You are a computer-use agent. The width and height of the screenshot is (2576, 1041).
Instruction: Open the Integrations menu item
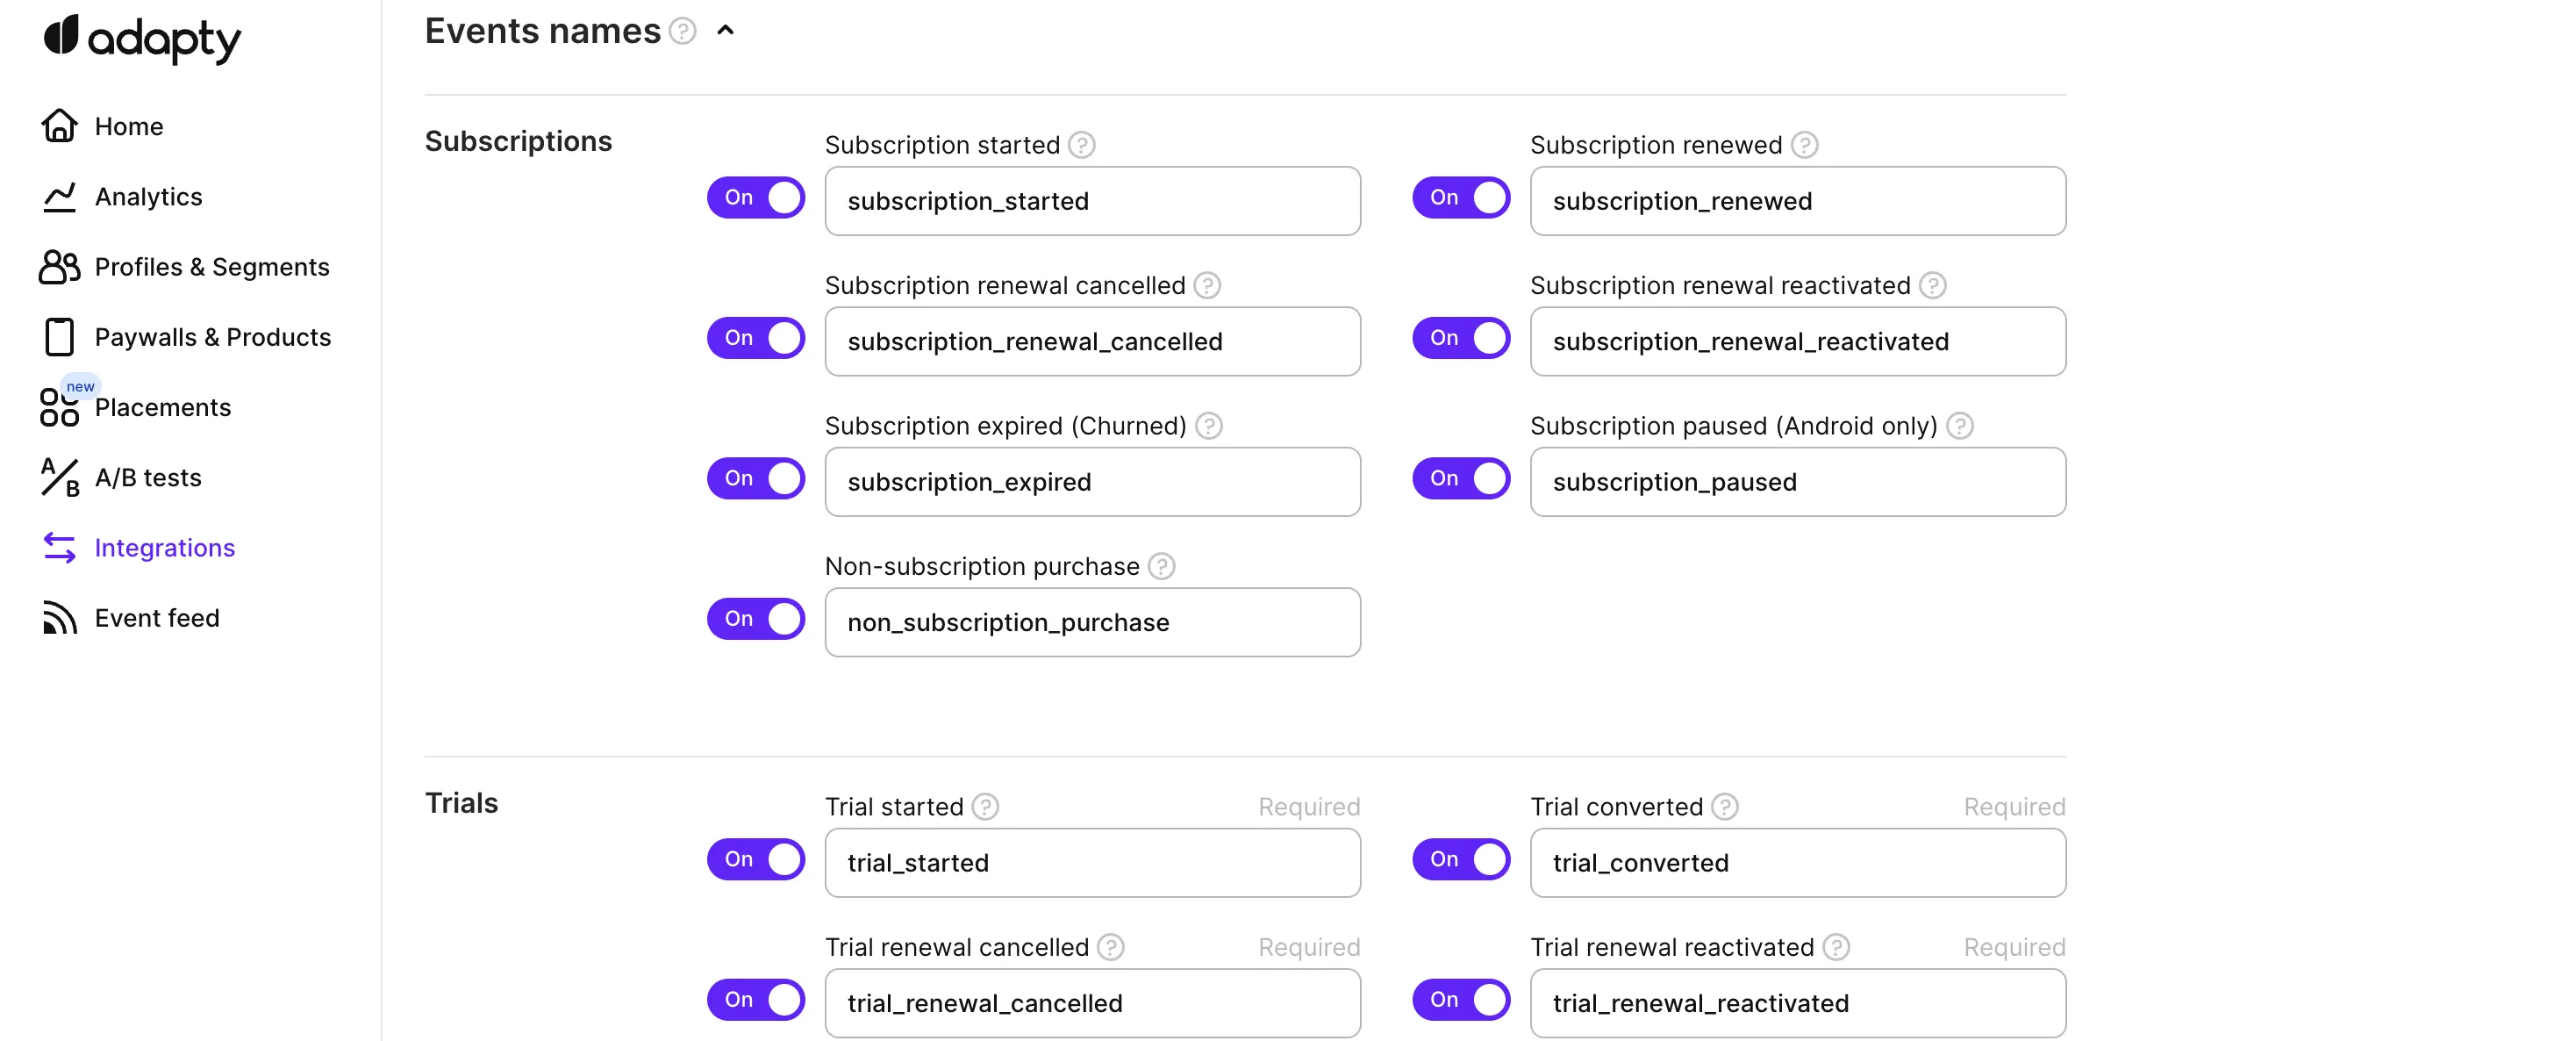tap(164, 548)
